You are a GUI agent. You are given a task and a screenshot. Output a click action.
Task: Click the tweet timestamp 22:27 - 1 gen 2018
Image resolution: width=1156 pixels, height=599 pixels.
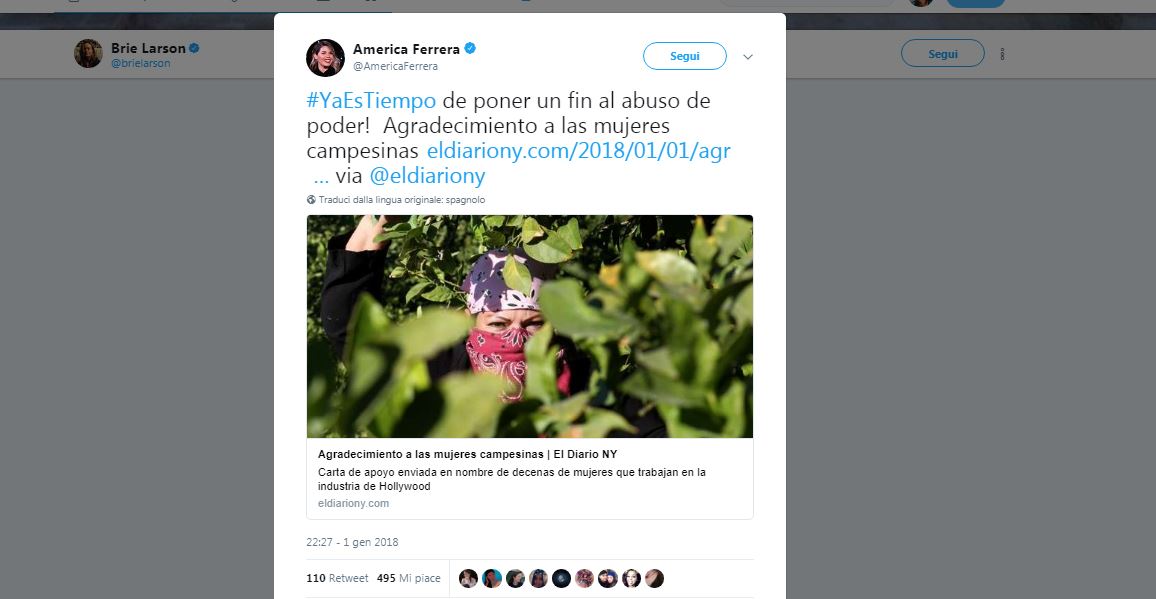click(x=352, y=542)
